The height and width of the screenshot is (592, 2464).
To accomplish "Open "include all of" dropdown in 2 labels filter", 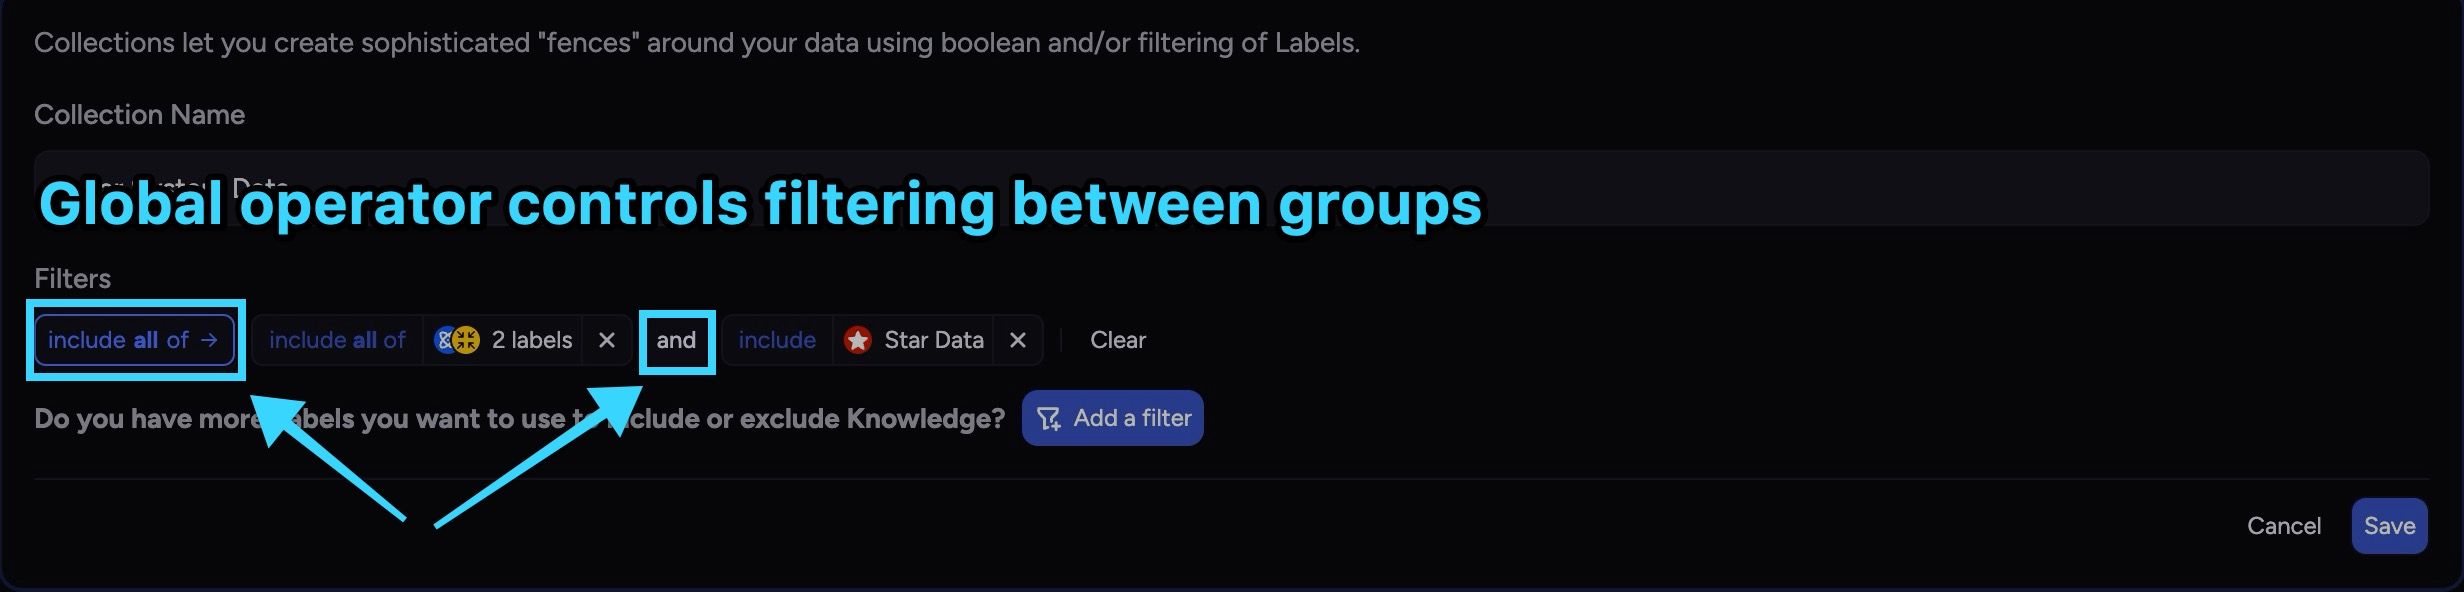I will tap(337, 340).
